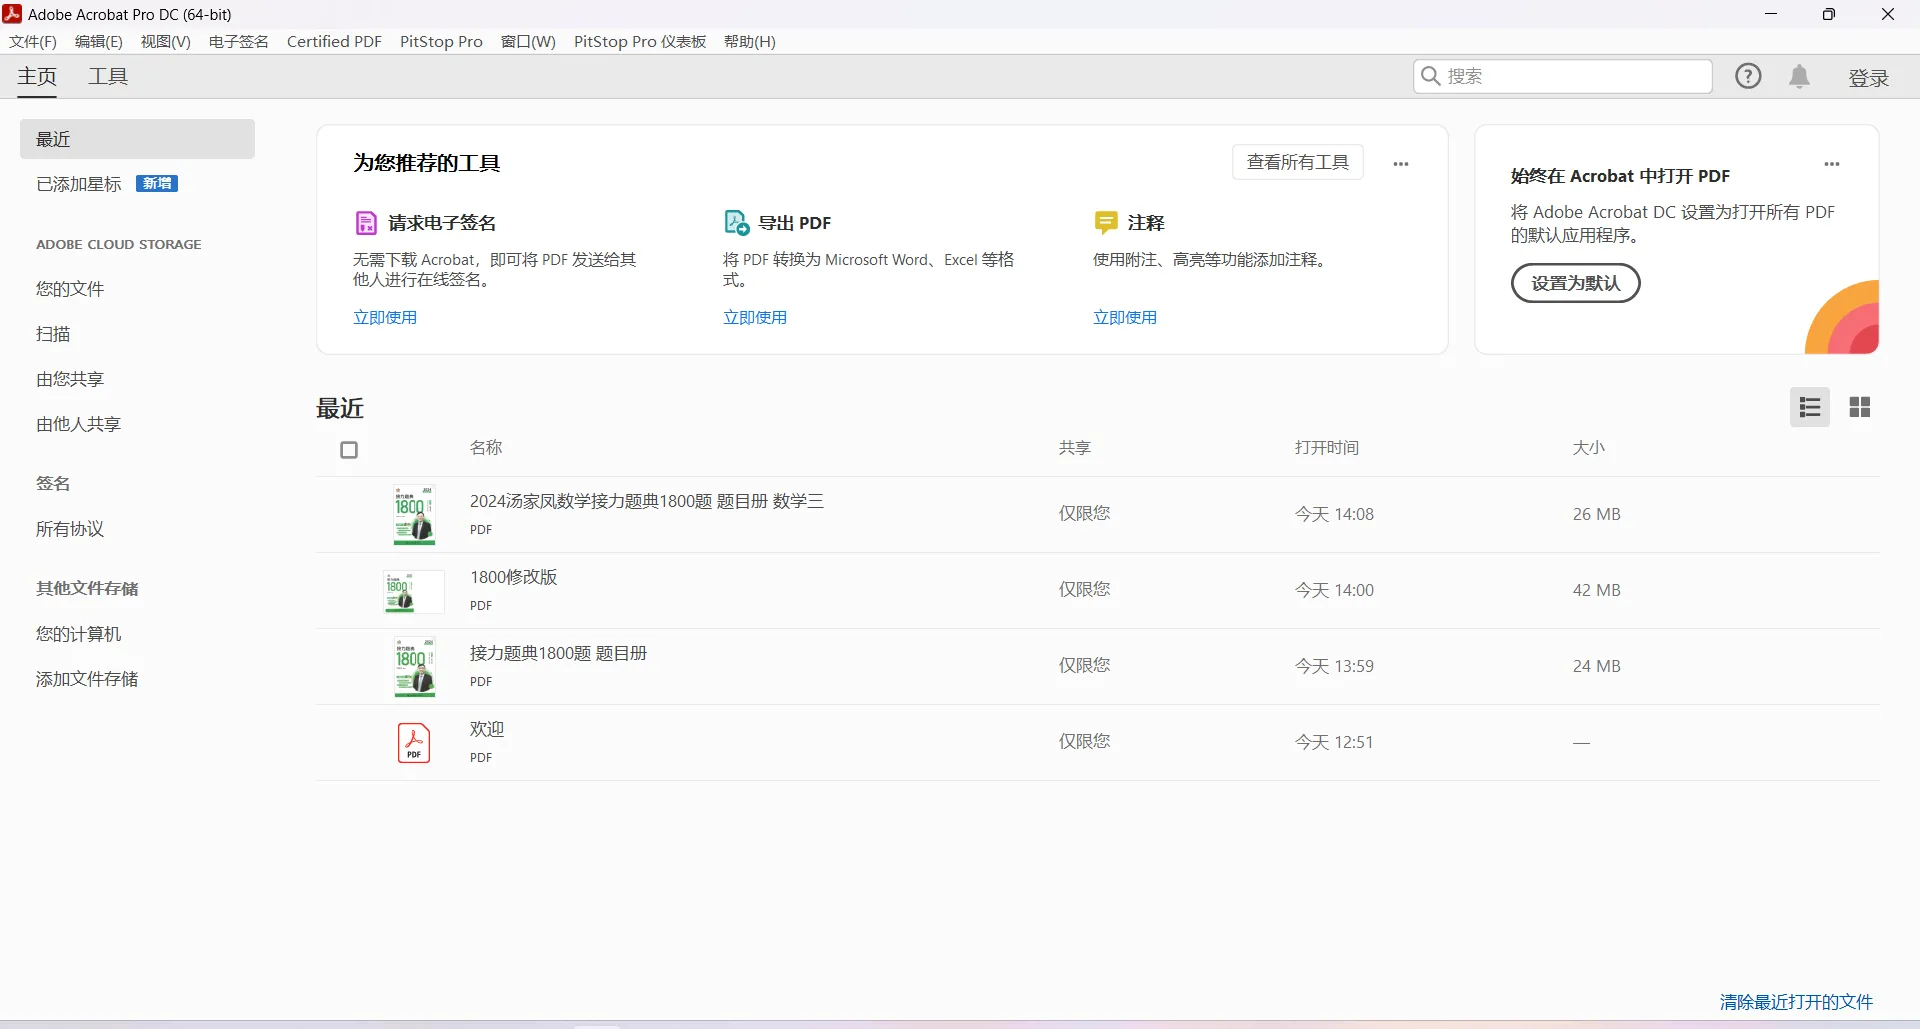Screen dimensions: 1920x1029
Task: Switch to grid thumbnail view icon
Action: [x=1859, y=407]
